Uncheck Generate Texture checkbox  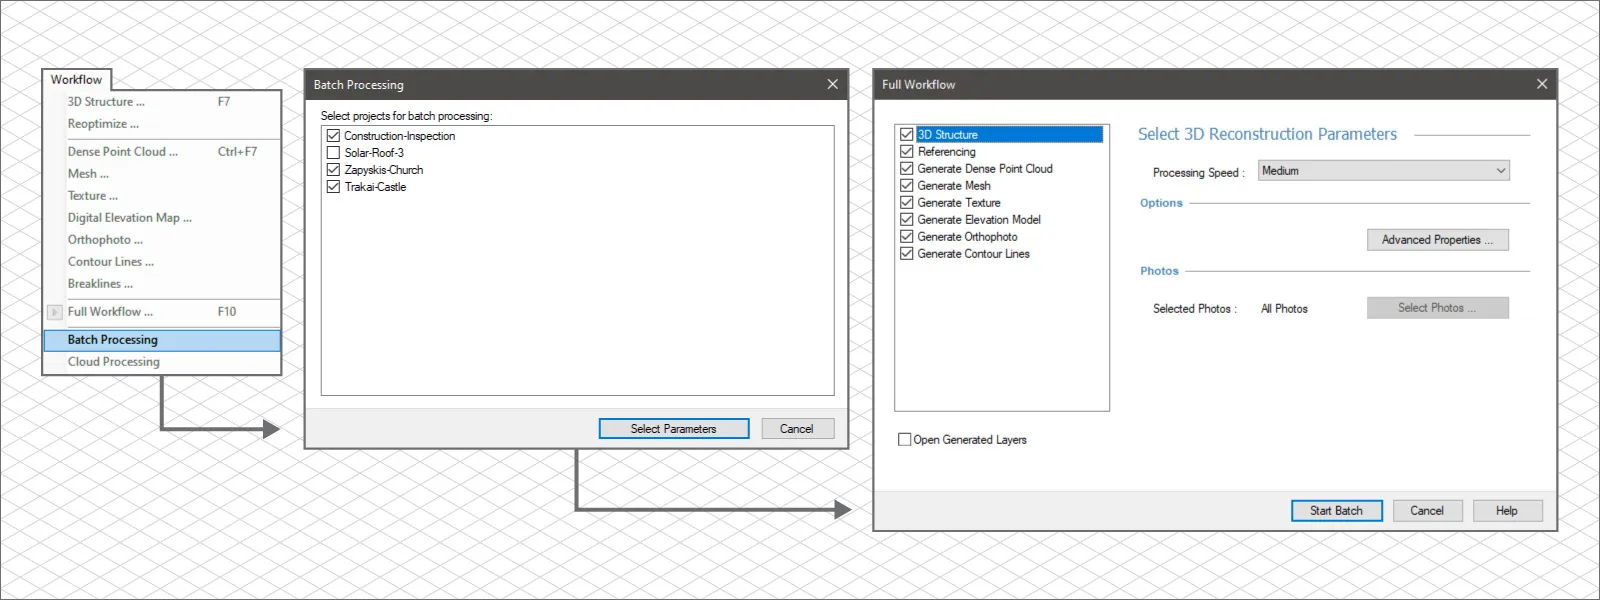[x=907, y=202]
